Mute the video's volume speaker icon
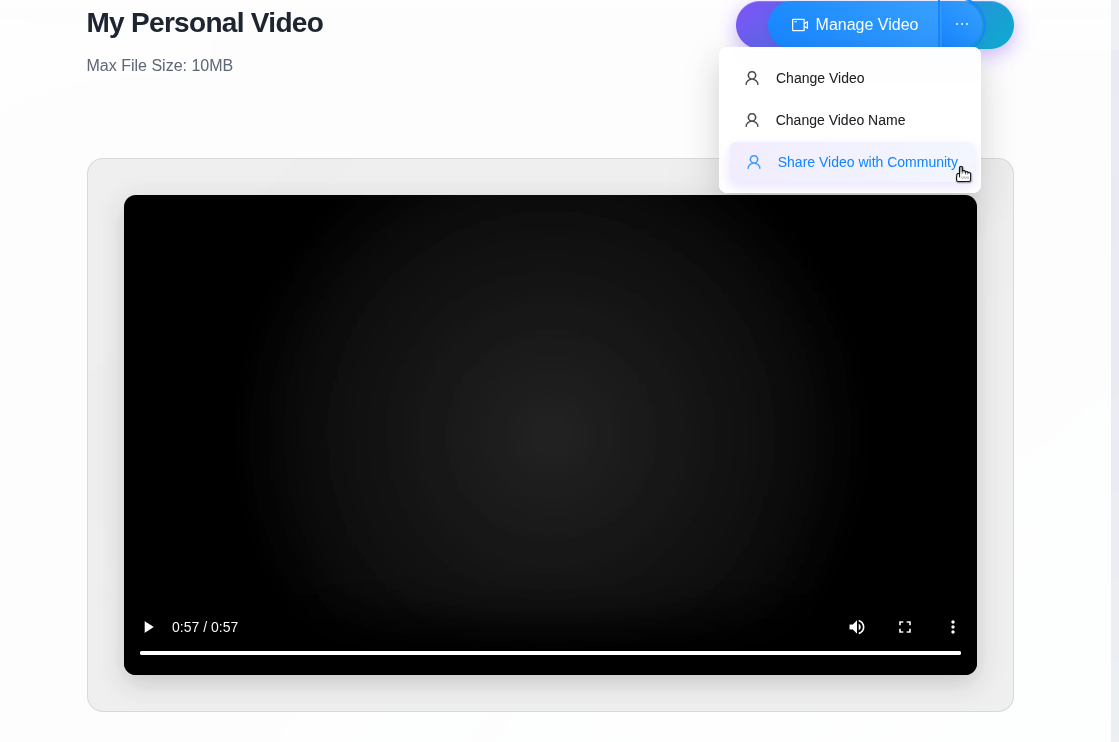The image size is (1119, 742). click(x=856, y=627)
